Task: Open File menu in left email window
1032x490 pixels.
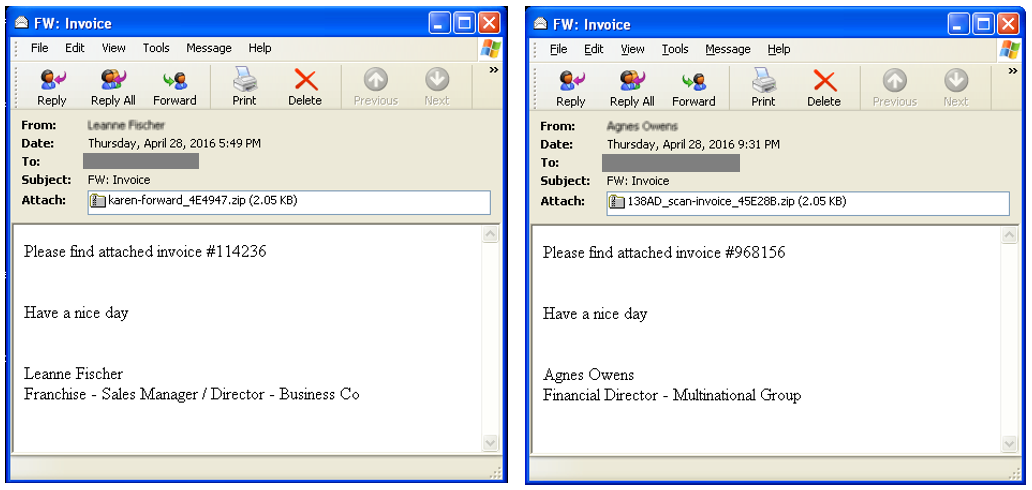Action: [x=39, y=48]
